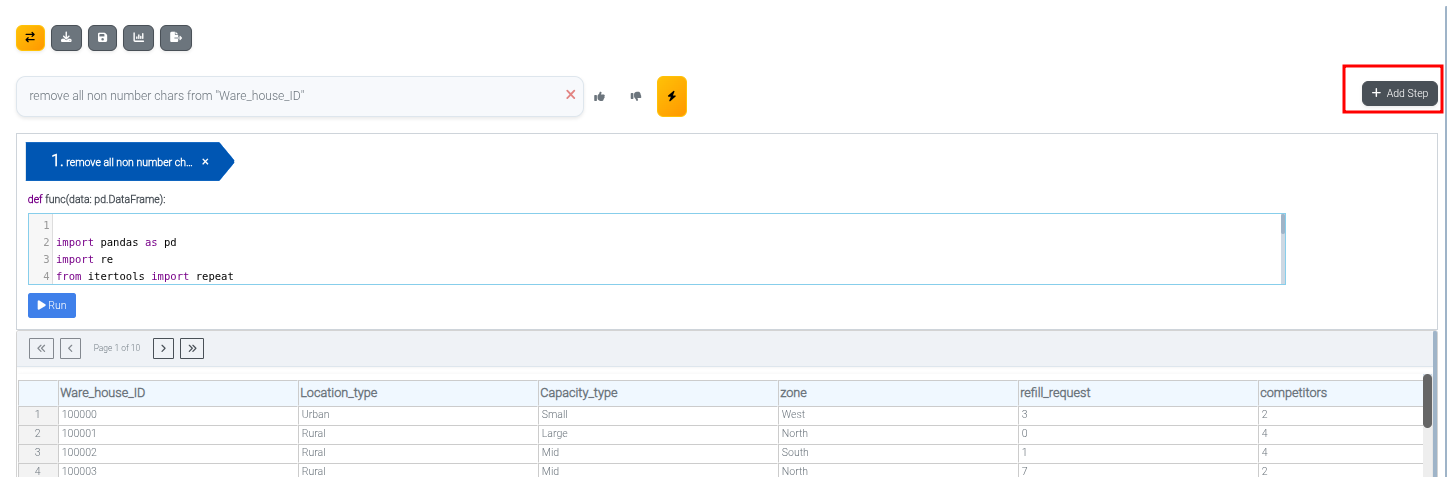
Task: Open the chart visualization icon
Action: click(138, 38)
